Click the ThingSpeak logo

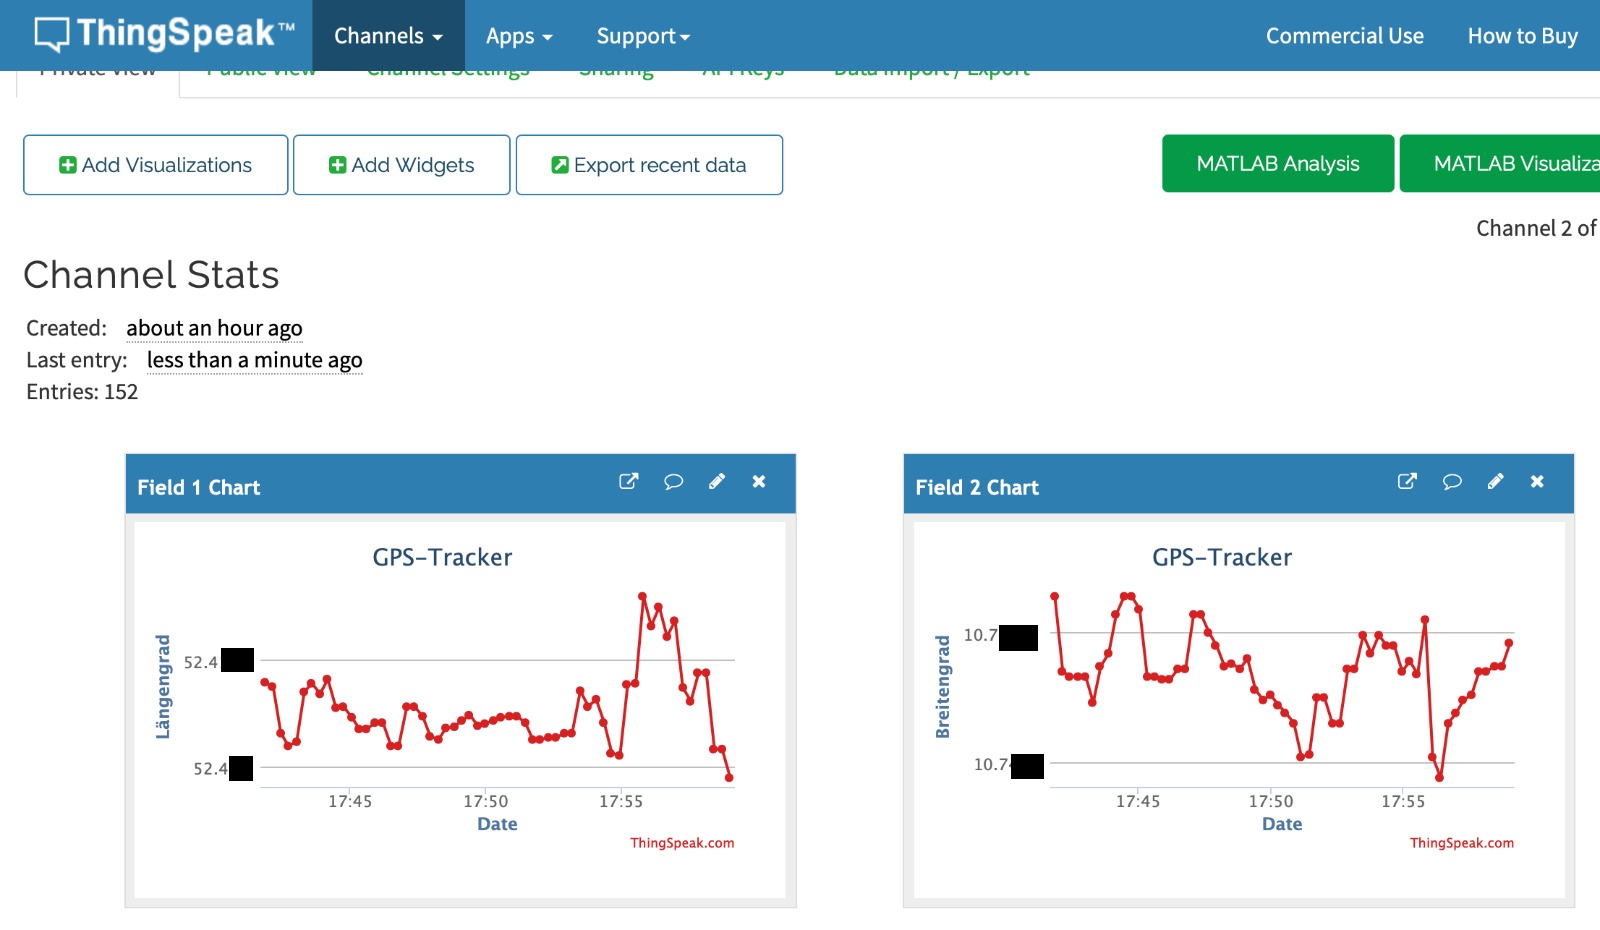pos(165,34)
